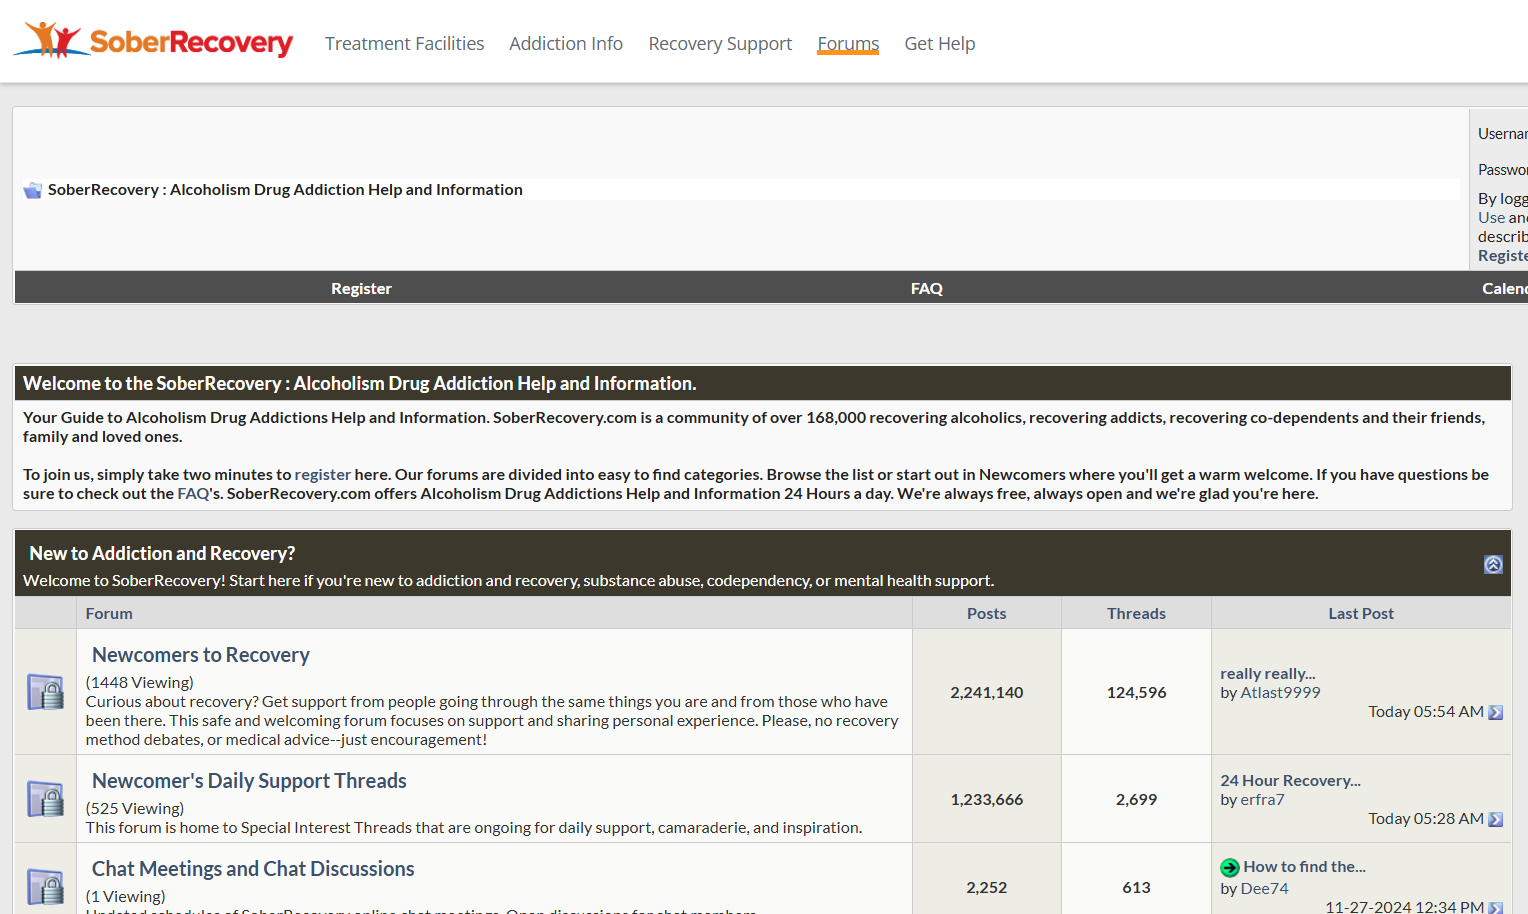Open the Treatment Facilities menu
The height and width of the screenshot is (914, 1528).
404,44
